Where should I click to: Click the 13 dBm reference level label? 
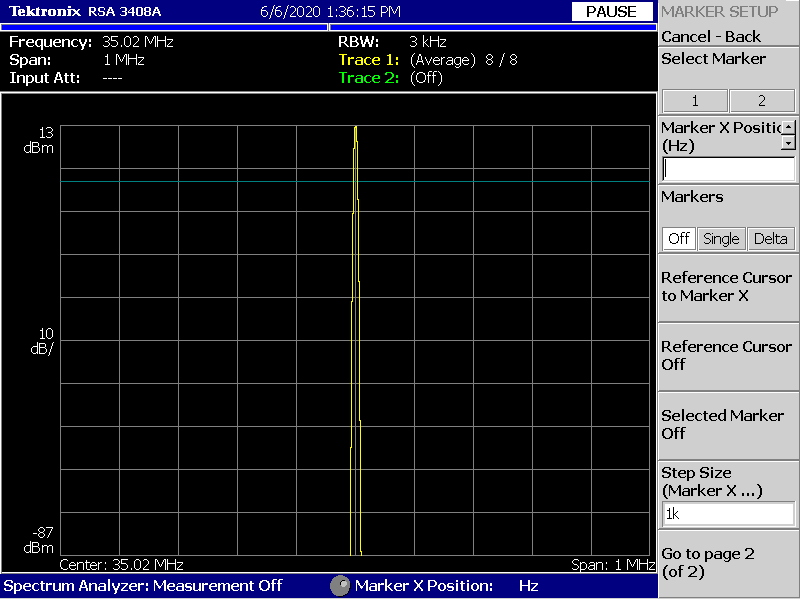pos(39,140)
